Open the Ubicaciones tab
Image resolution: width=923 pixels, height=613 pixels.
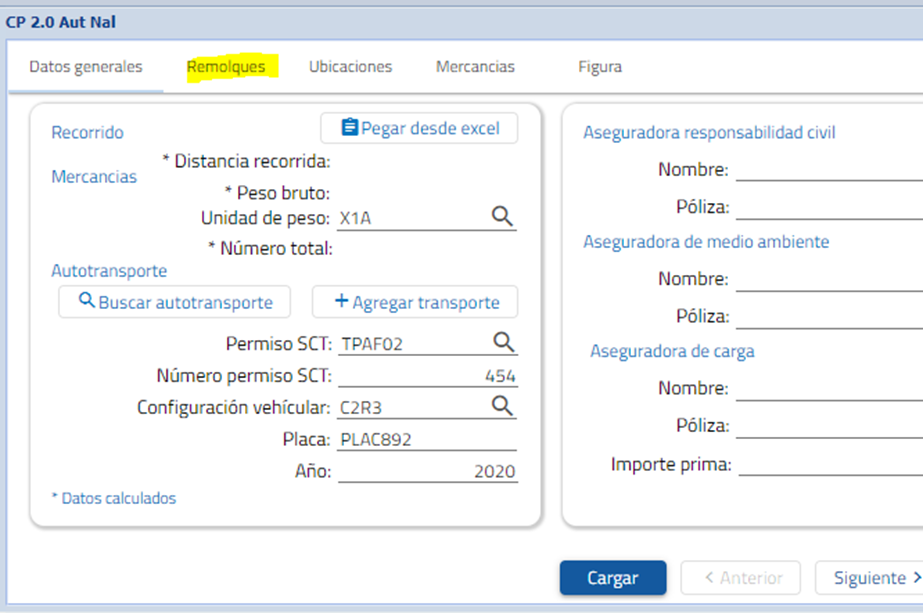[350, 67]
